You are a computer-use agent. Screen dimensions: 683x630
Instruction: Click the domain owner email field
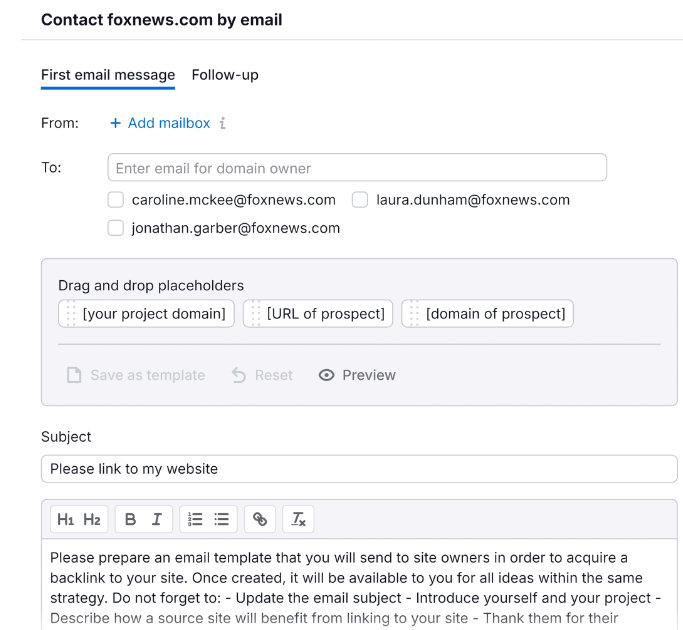point(356,168)
